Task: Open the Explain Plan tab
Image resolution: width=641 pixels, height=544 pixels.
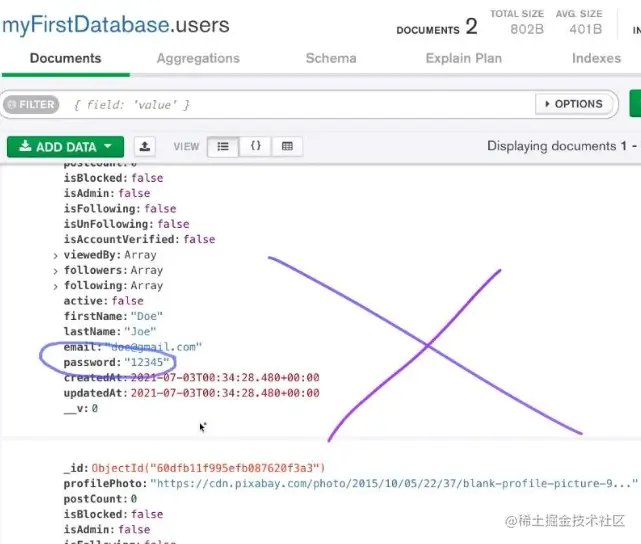Action: pyautogui.click(x=464, y=58)
